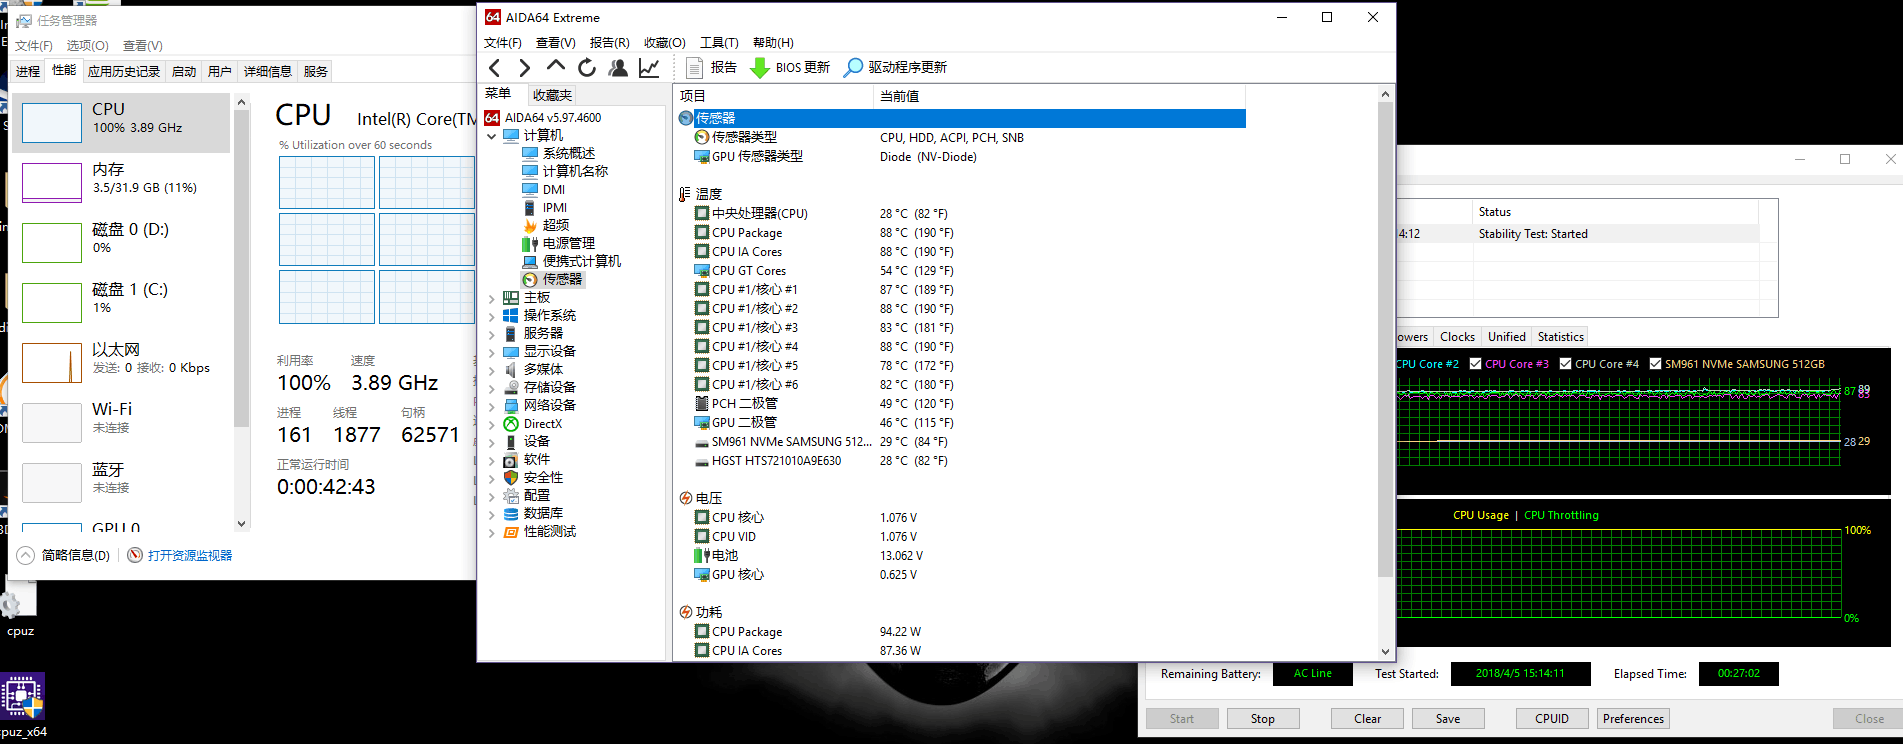Click 存储设备 item in tree
Image resolution: width=1903 pixels, height=744 pixels.
click(540, 387)
